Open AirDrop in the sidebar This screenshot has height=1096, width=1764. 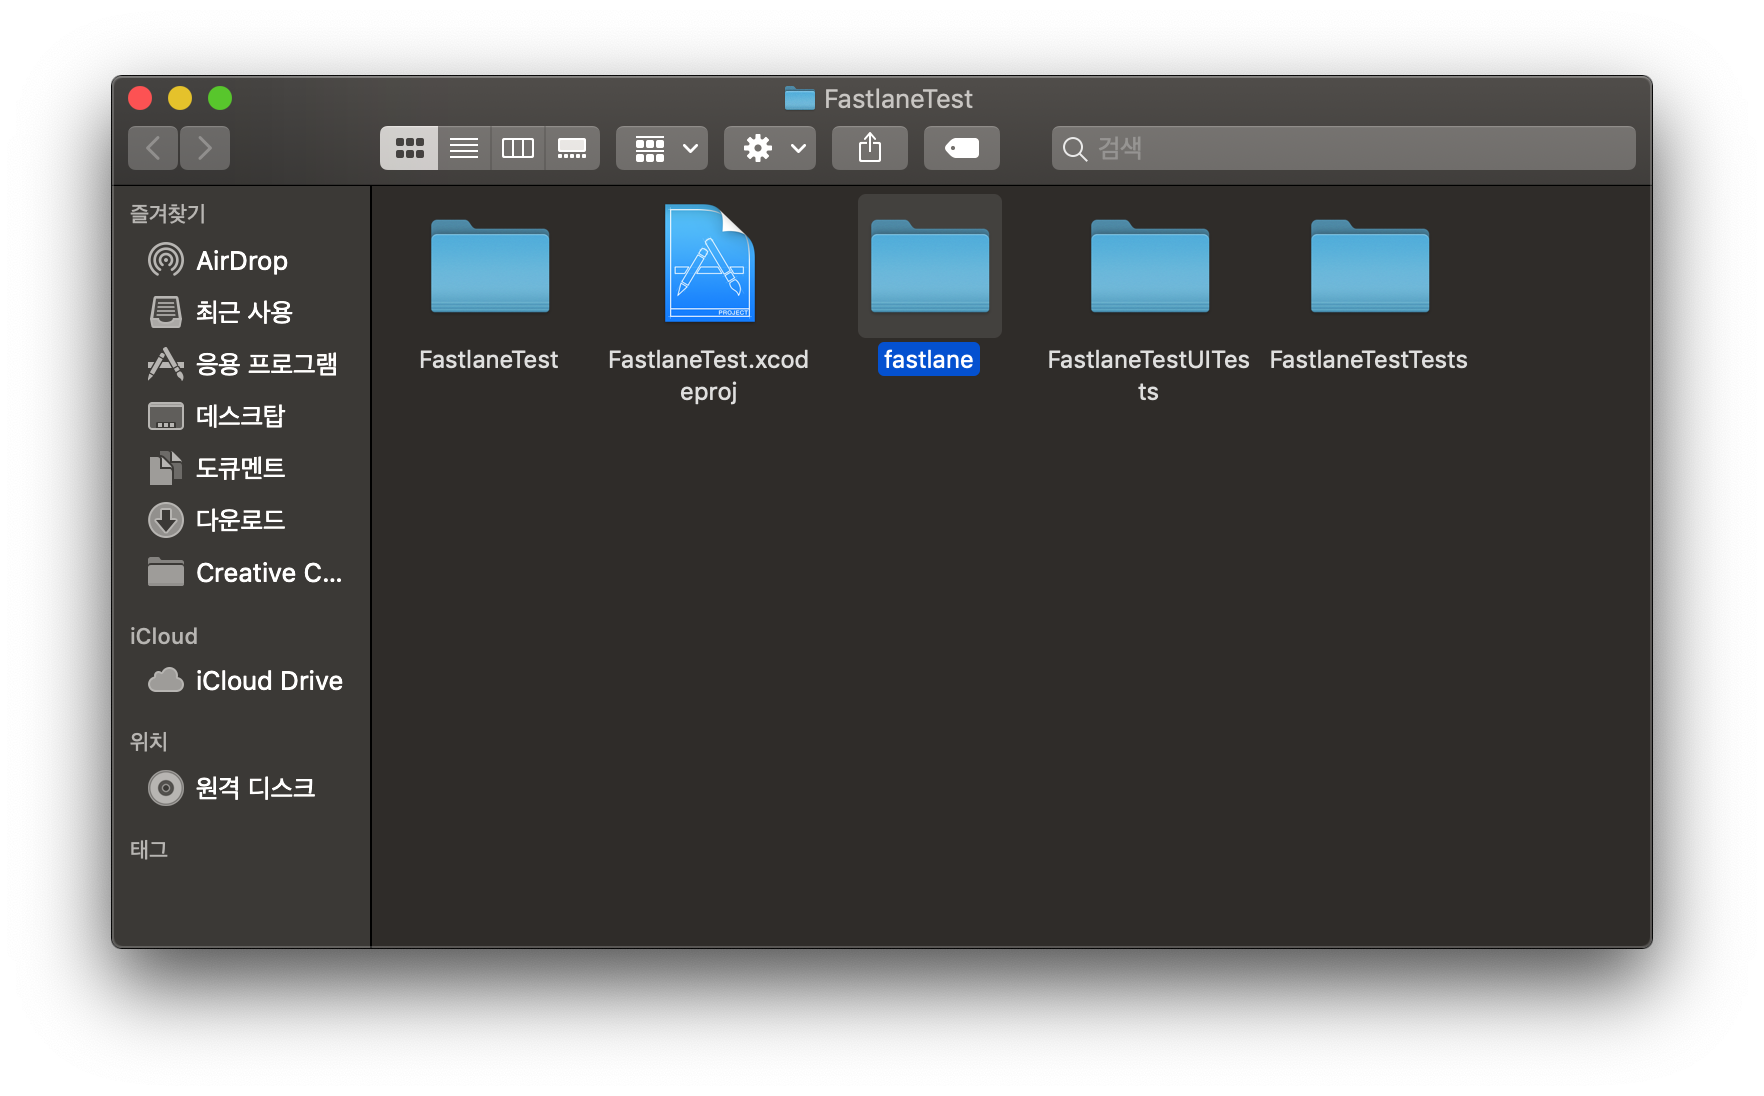pyautogui.click(x=240, y=261)
